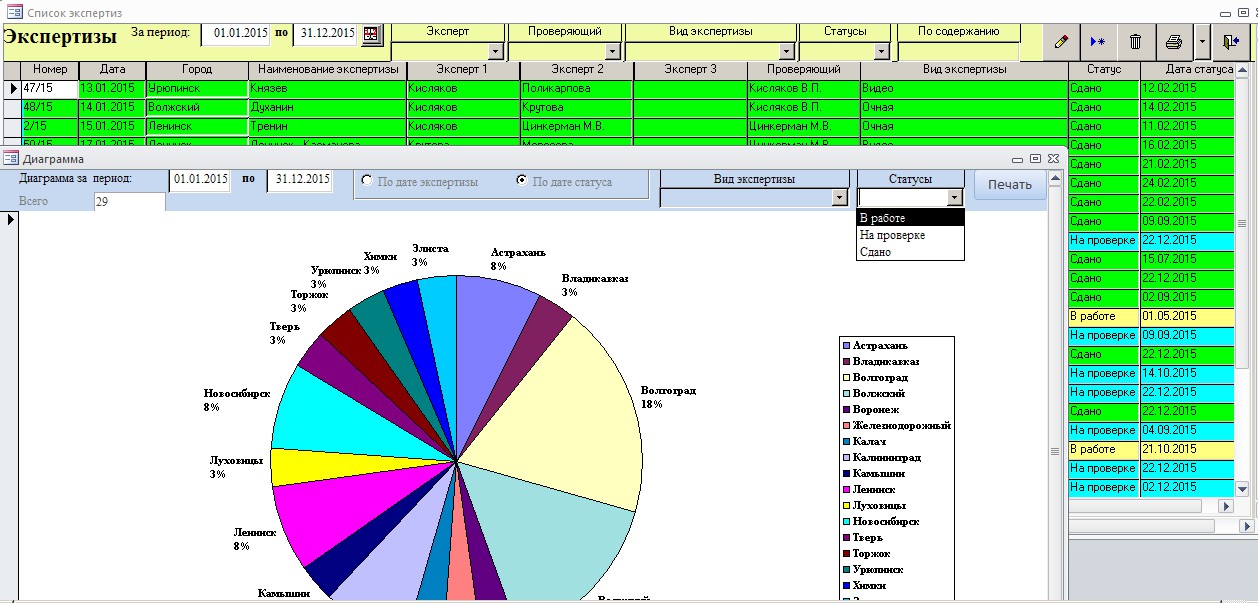Click the form icon in the Список экспертиз title bar
Screen dimensions: 1258x603
(x=15, y=12)
